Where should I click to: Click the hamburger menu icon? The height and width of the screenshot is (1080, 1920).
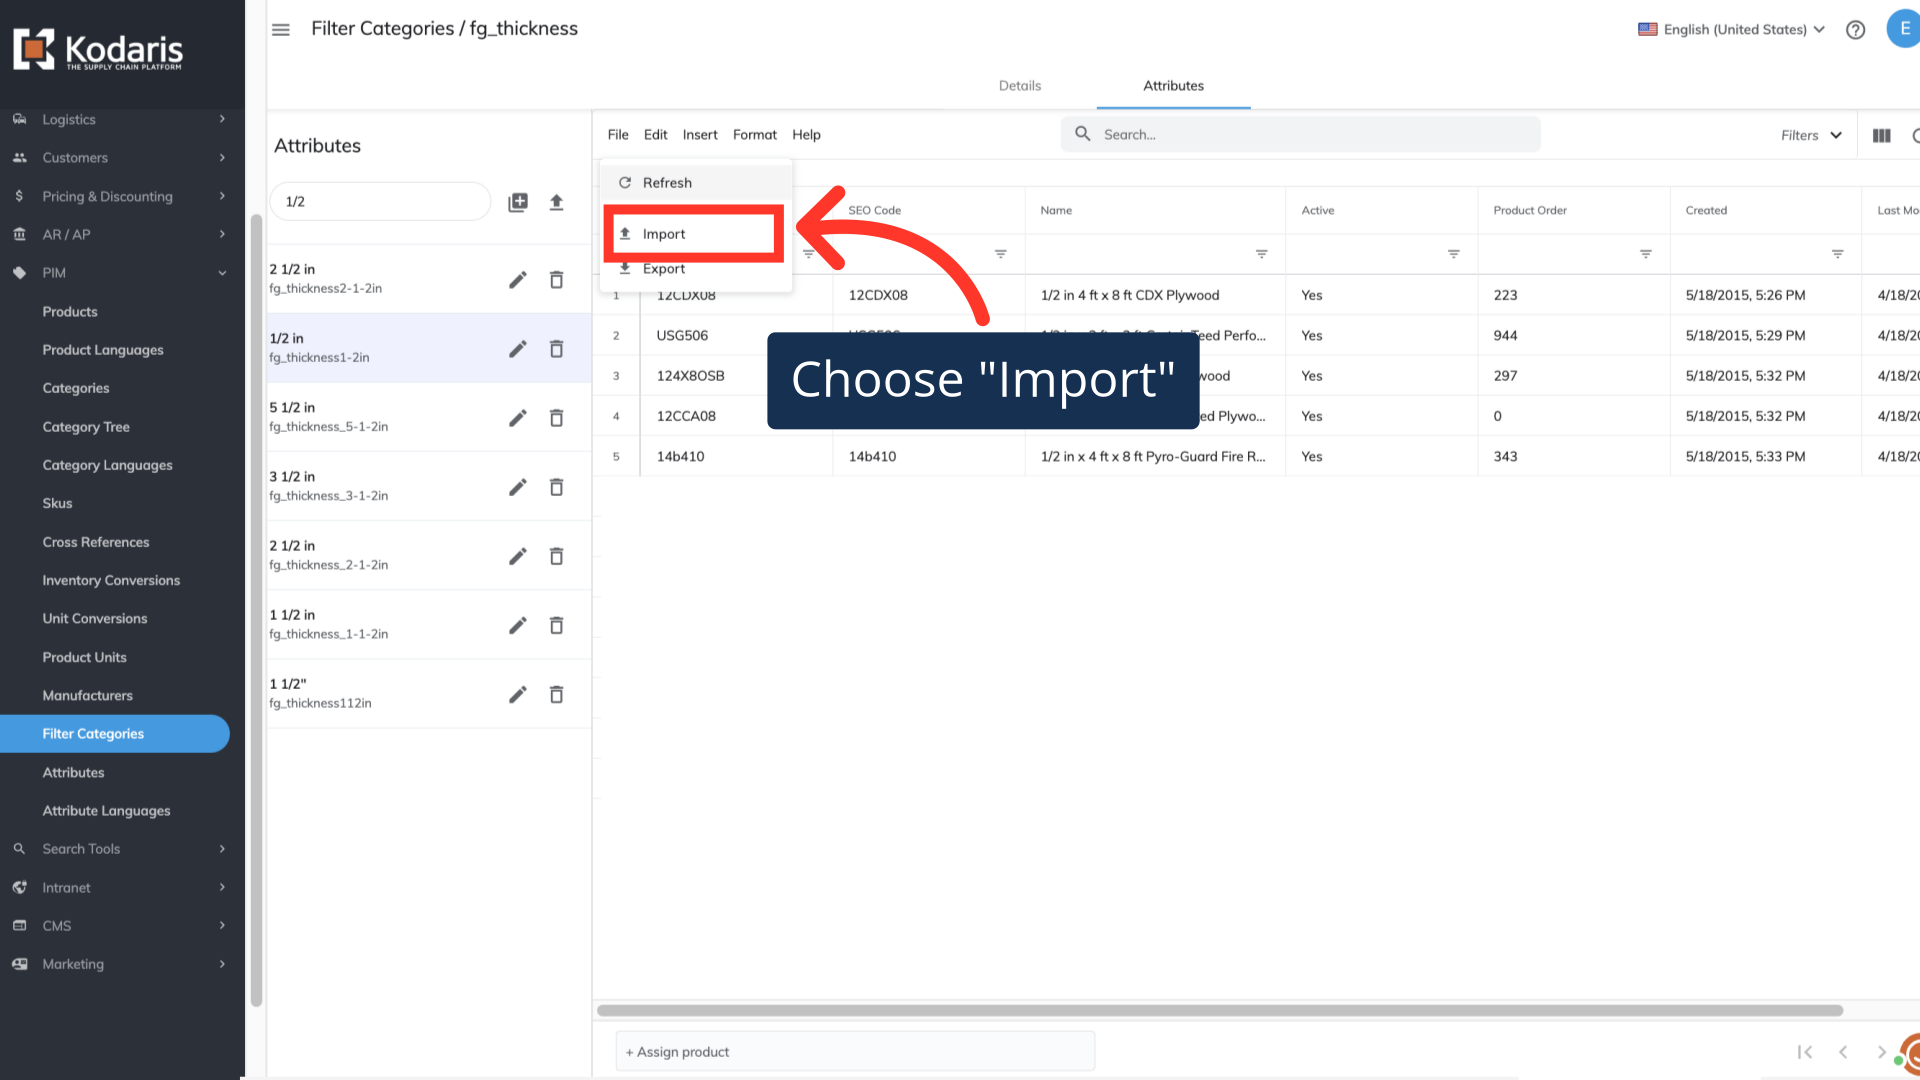281,30
